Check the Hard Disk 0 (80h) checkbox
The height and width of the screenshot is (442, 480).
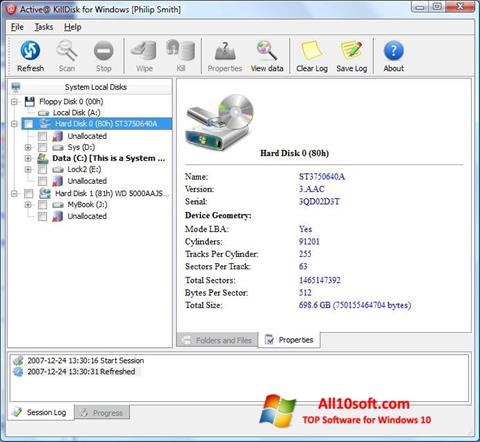tap(29, 124)
